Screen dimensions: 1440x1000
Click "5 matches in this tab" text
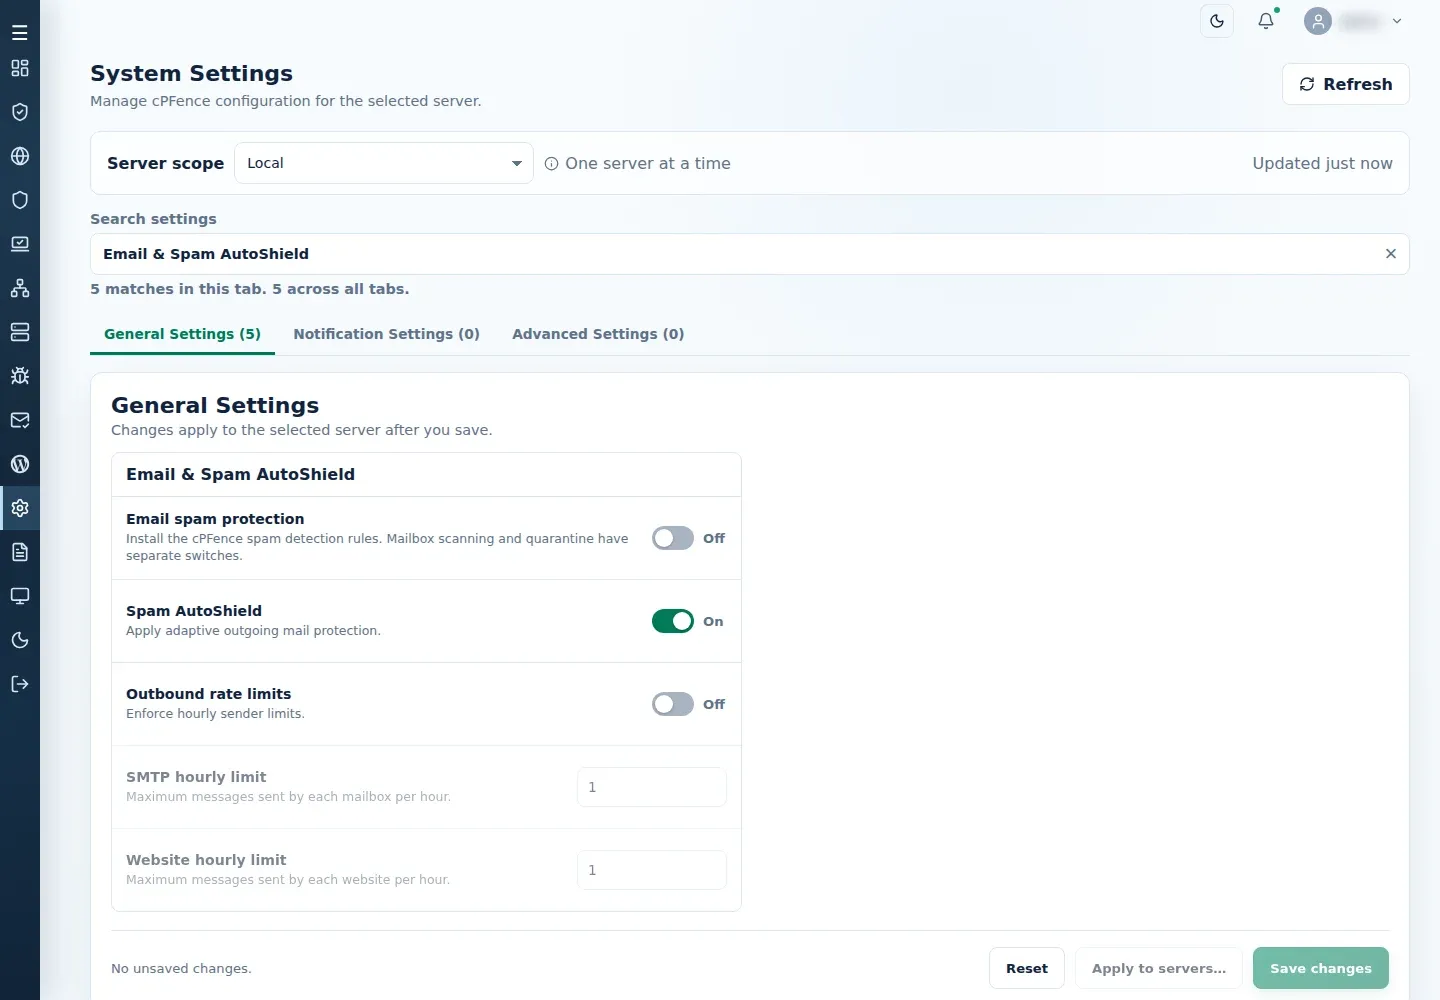coord(178,289)
